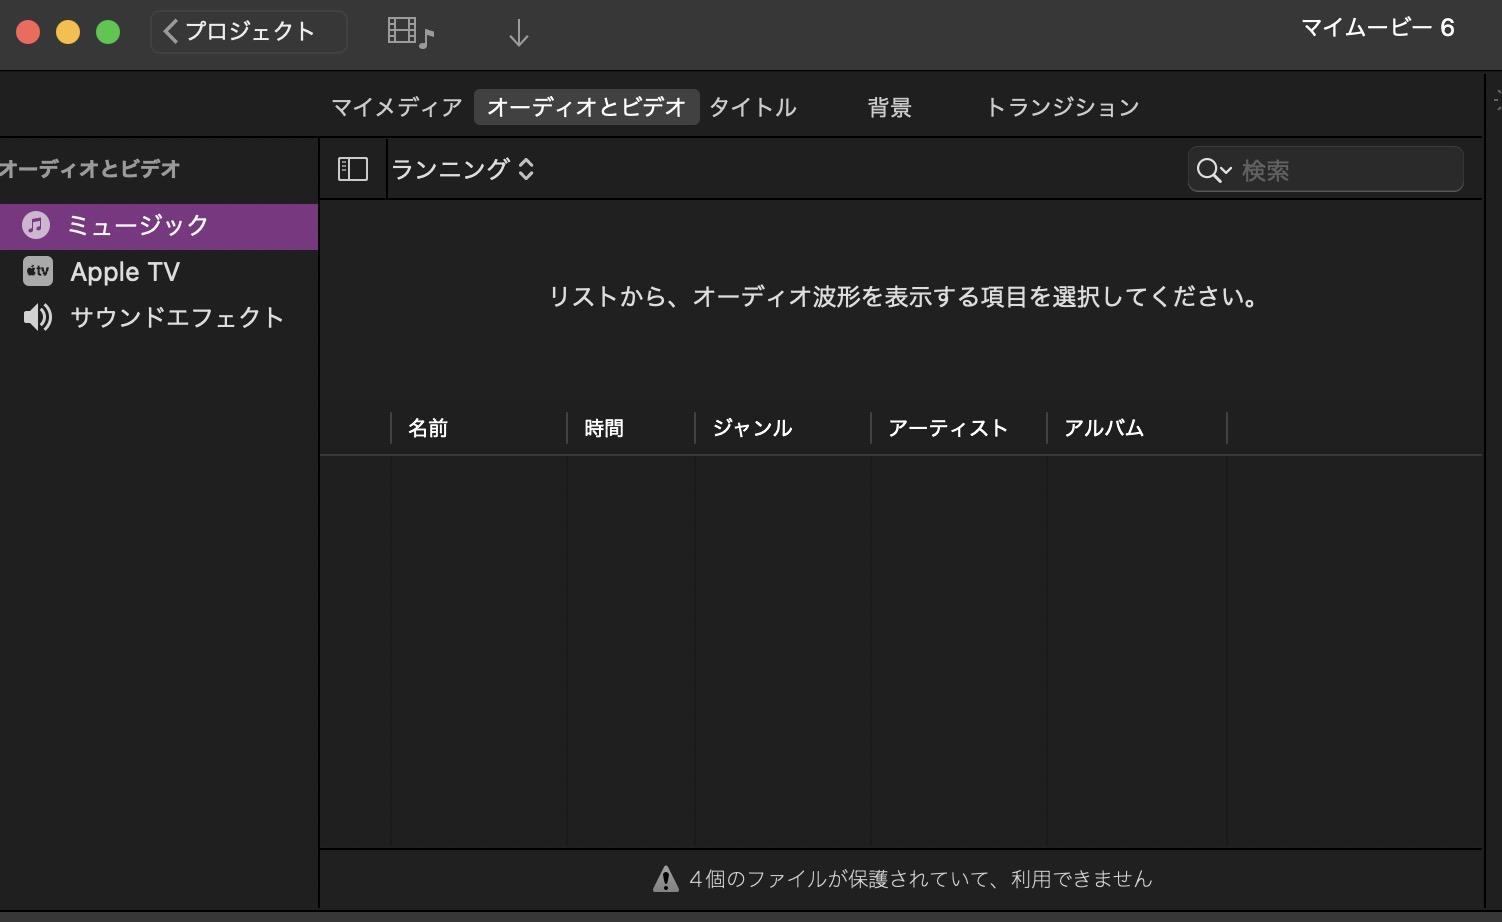The image size is (1502, 922).
Task: Sort by 時間 column header
Action: tap(631, 428)
